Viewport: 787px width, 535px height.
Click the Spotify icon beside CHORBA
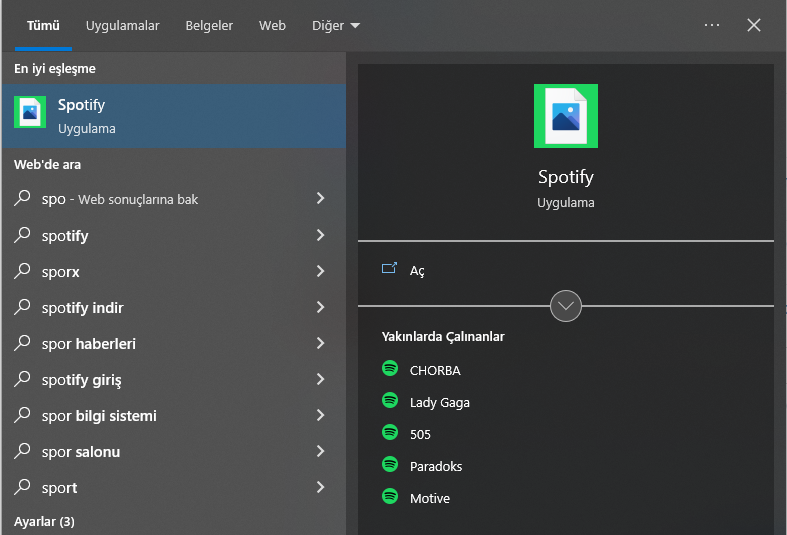point(390,369)
